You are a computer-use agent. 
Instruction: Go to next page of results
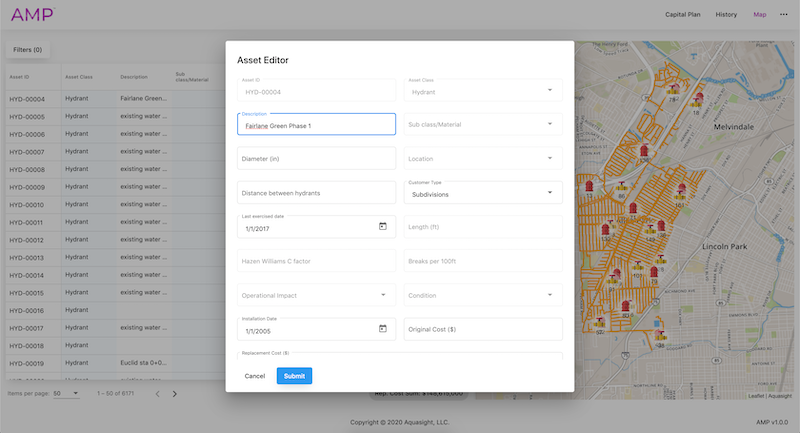pyautogui.click(x=175, y=394)
